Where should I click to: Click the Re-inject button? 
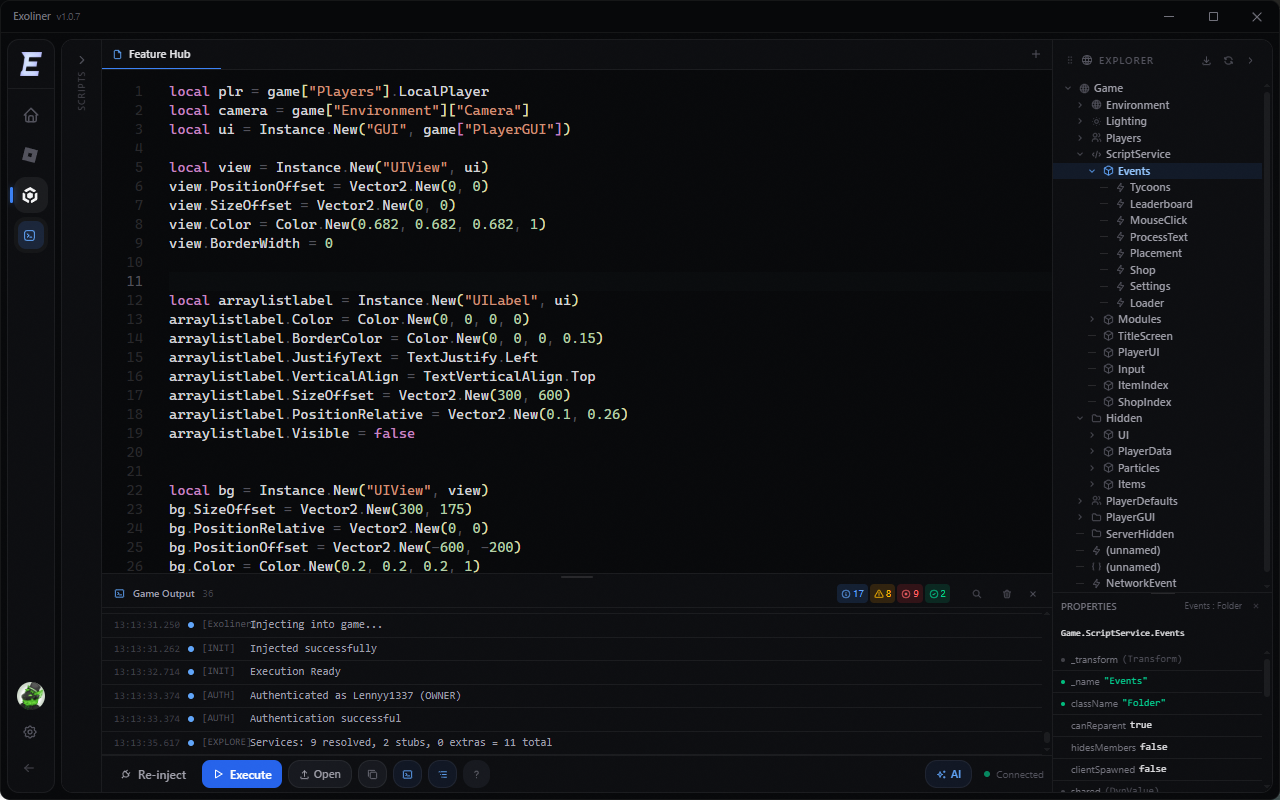[x=153, y=773]
